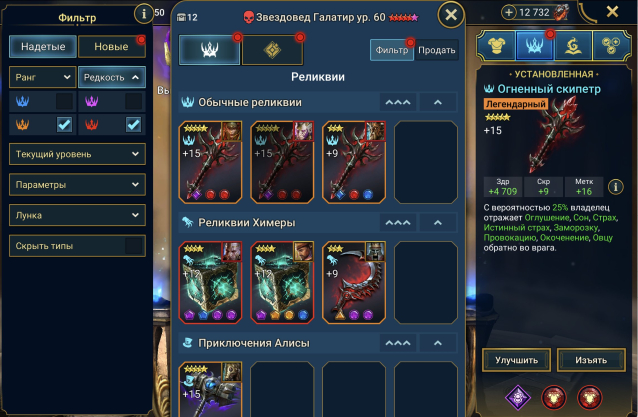638x417 pixels.
Task: Click the Улучшить button
Action: 516,360
